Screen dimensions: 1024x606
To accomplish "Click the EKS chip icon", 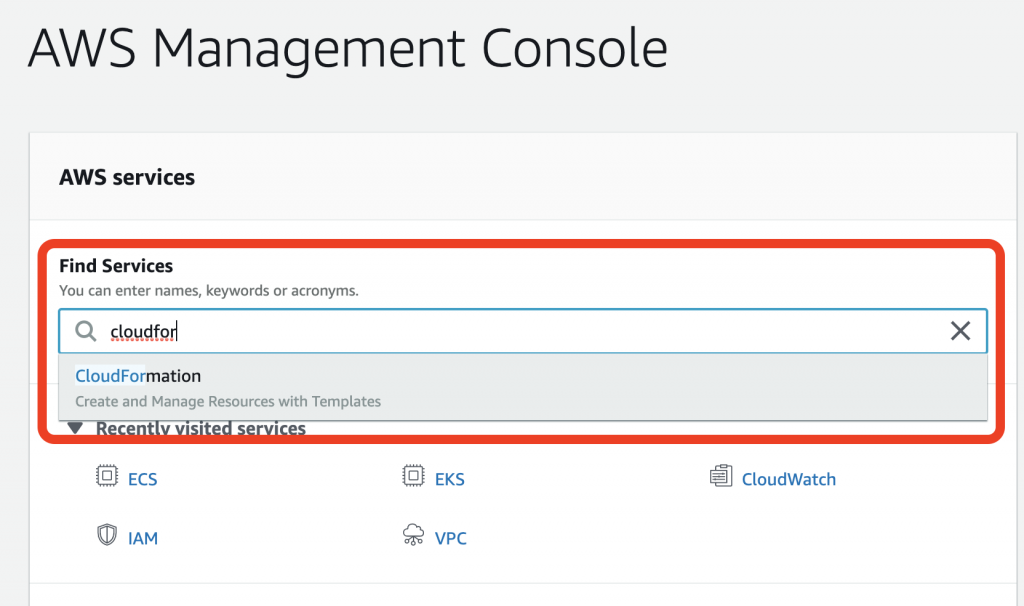I will click(413, 477).
